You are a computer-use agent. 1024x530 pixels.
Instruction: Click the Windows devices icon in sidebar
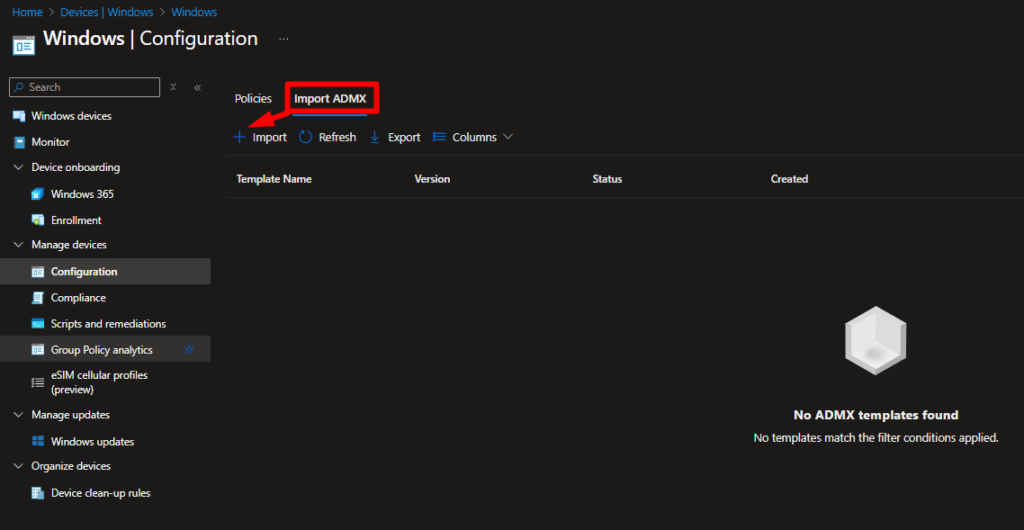click(19, 116)
